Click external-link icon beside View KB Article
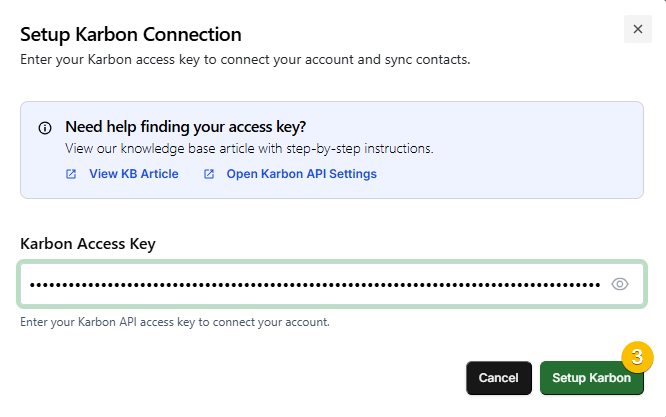The height and width of the screenshot is (417, 666). [x=71, y=174]
